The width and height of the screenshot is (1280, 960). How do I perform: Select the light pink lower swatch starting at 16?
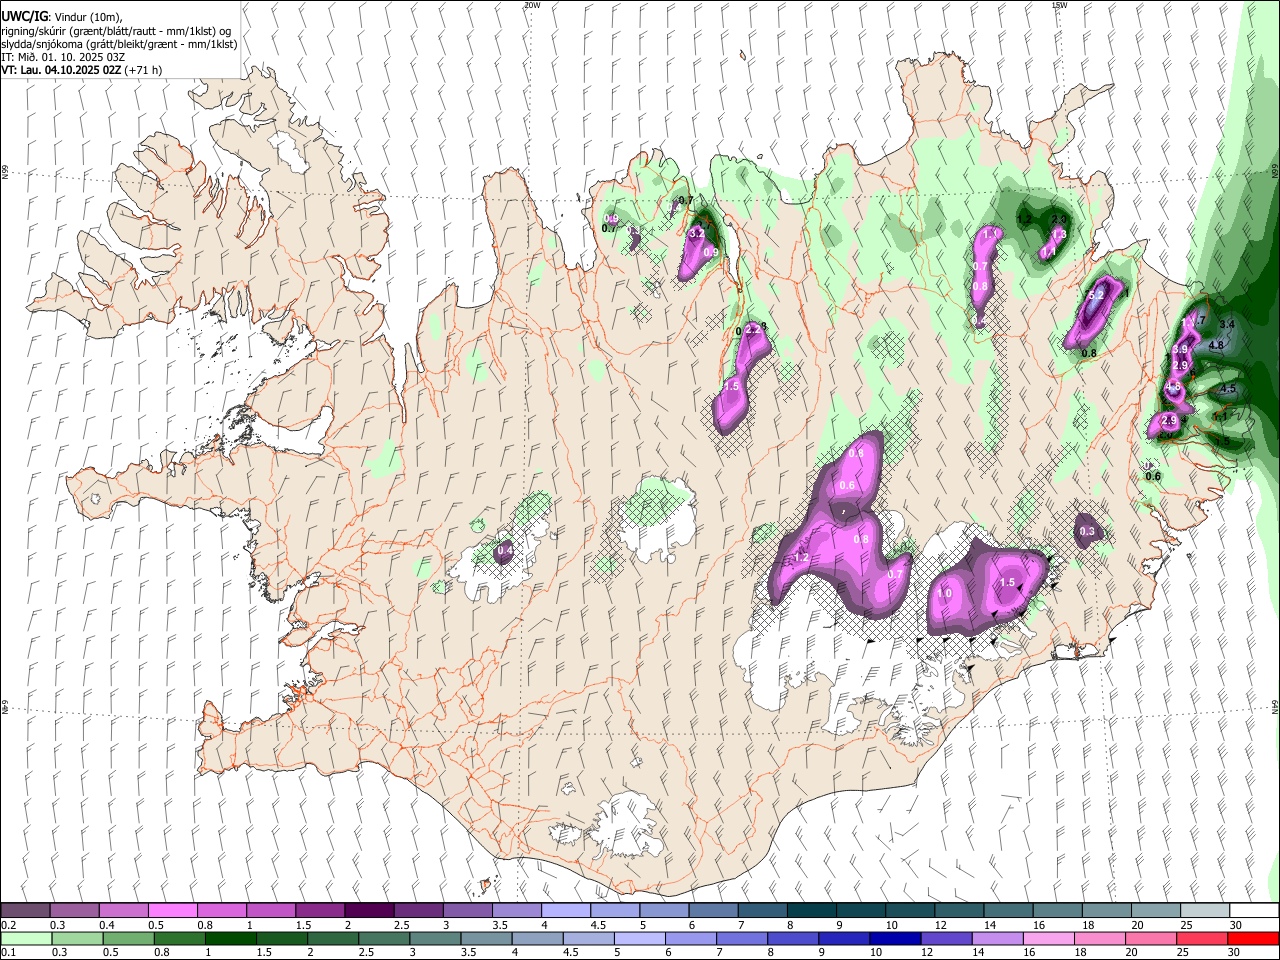[1048, 938]
